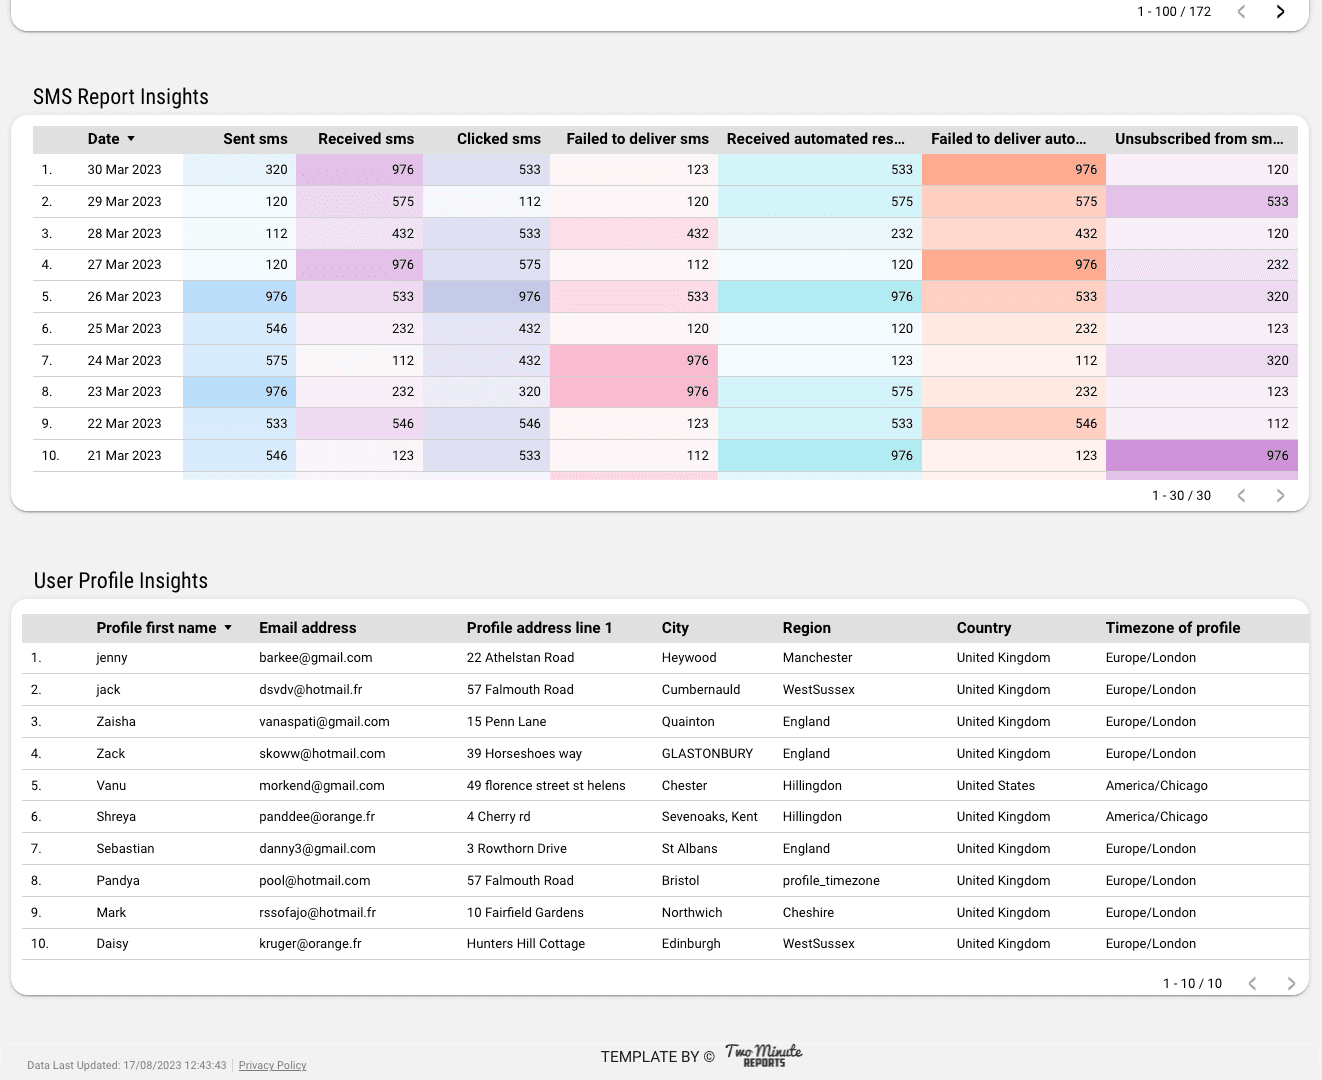Sort by Sent sms column header
This screenshot has height=1080, width=1322.
(x=255, y=139)
